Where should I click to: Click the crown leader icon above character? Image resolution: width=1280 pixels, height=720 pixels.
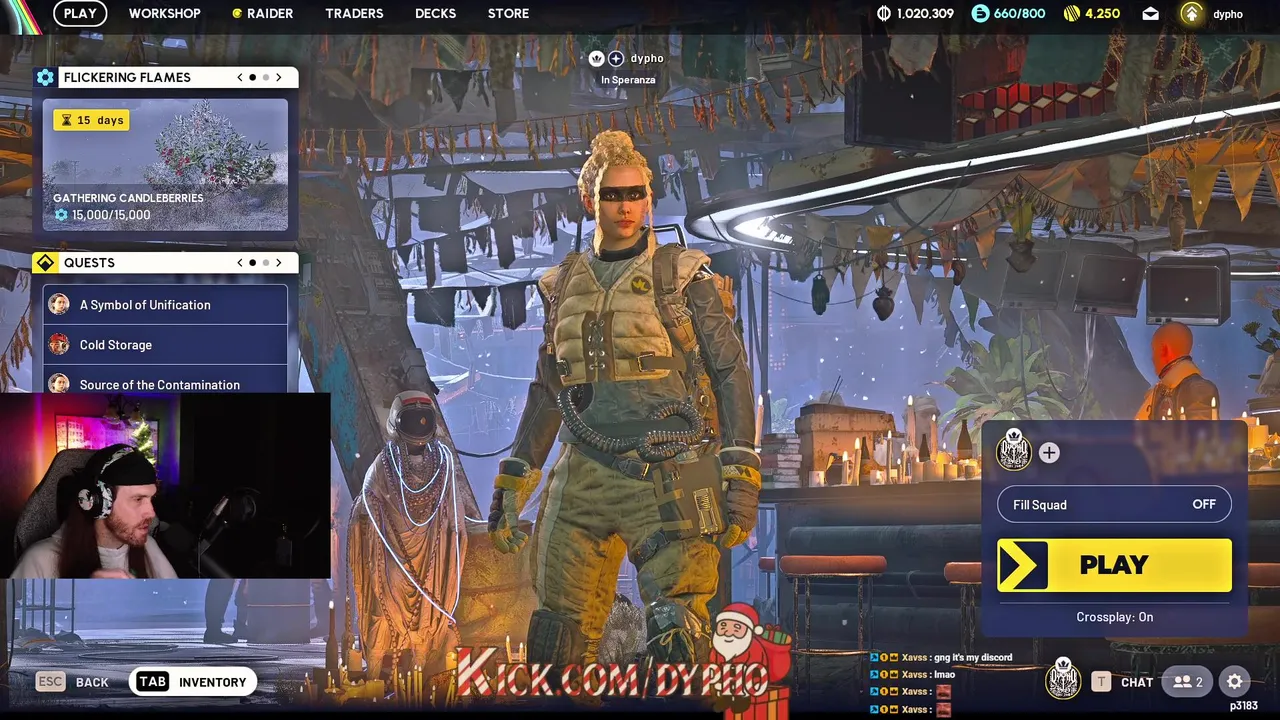coord(596,58)
